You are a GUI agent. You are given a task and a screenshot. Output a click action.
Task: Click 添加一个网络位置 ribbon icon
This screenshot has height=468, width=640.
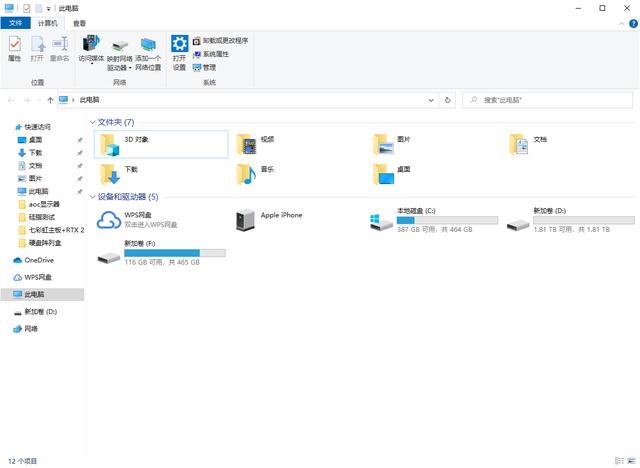(148, 53)
